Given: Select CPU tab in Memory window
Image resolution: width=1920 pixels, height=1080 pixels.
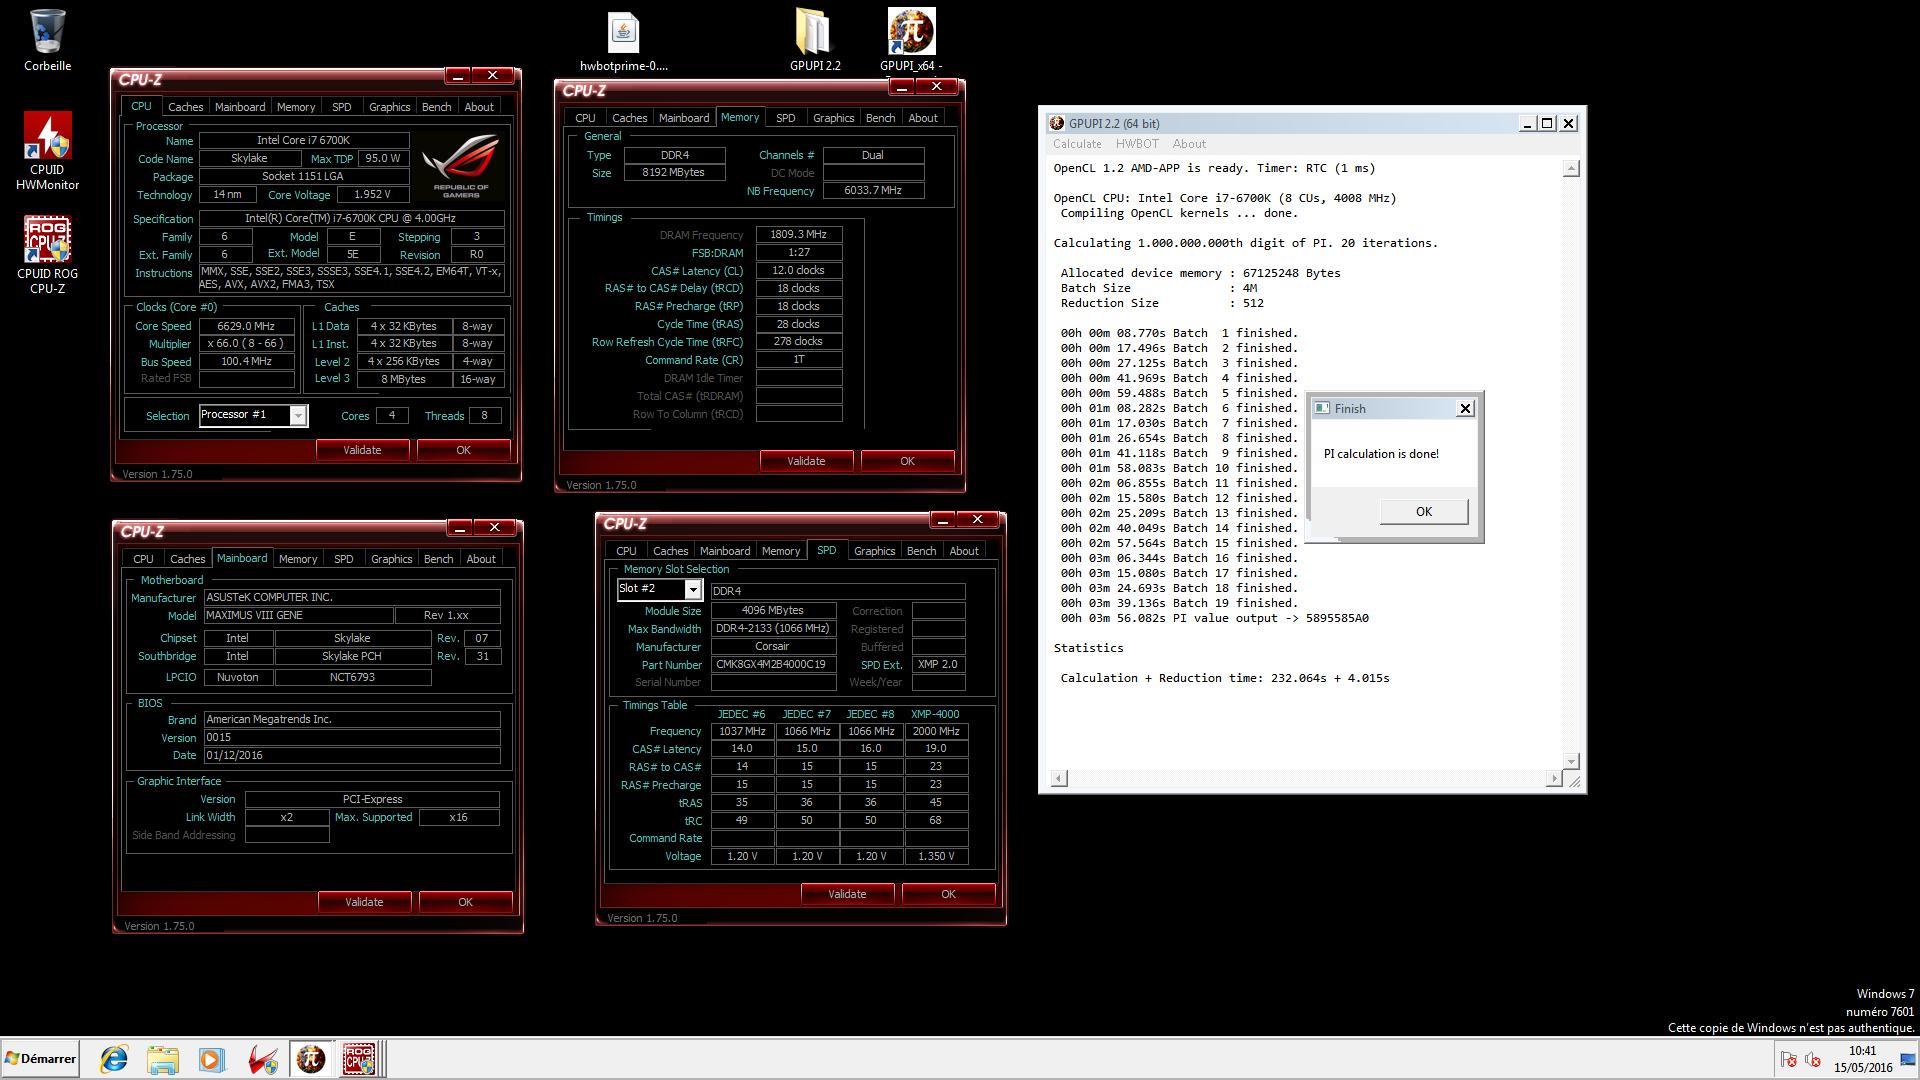Looking at the screenshot, I should point(585,118).
